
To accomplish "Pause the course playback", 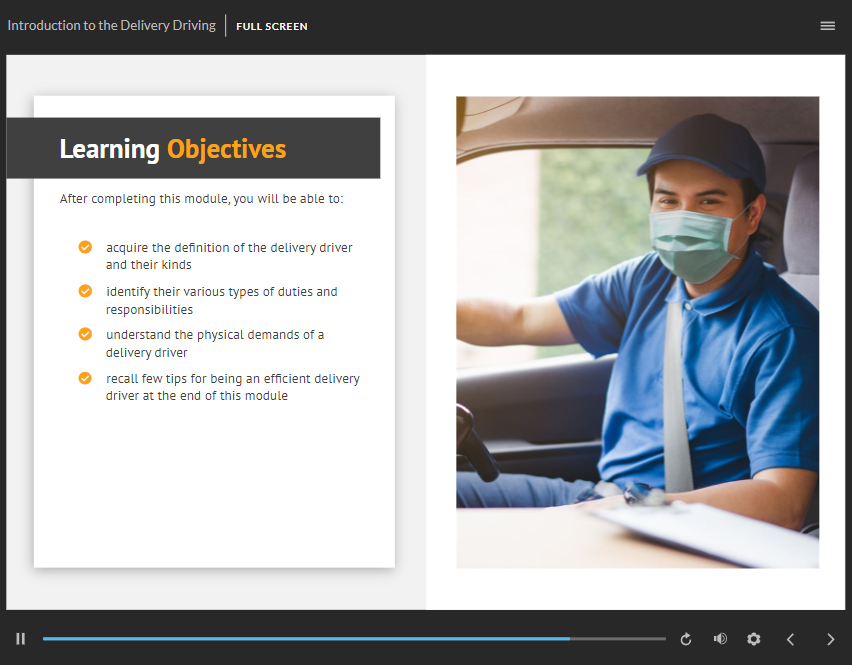I will click(x=21, y=639).
